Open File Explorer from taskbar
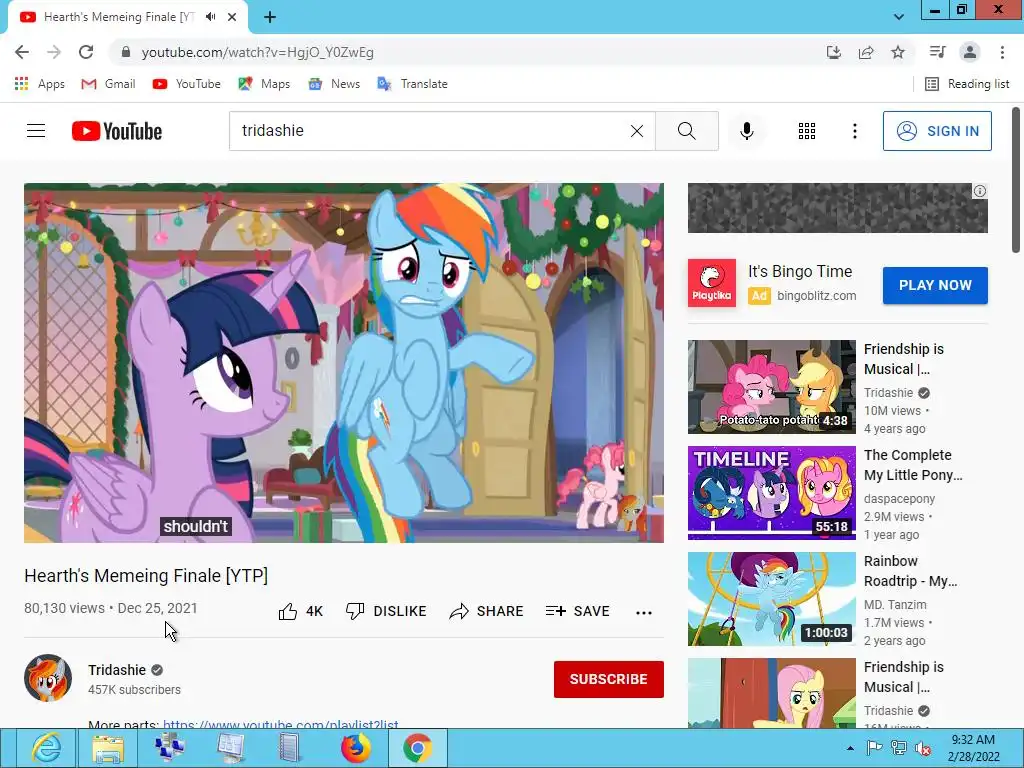This screenshot has width=1024, height=768. point(108,748)
